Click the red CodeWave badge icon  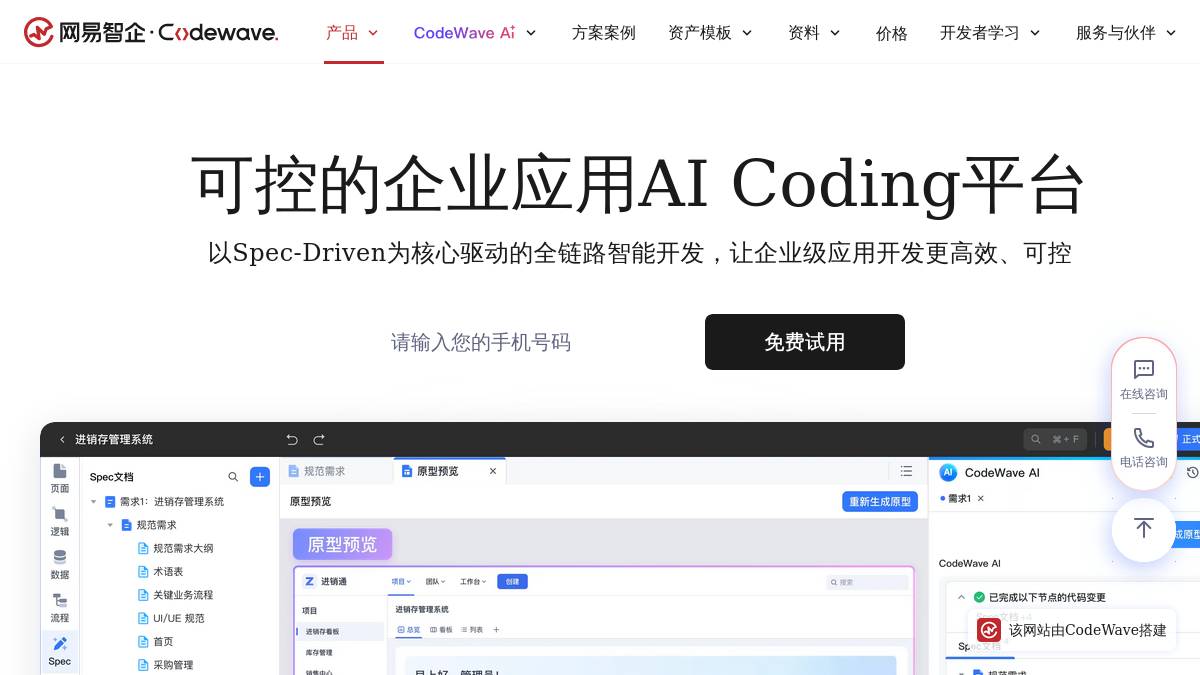point(989,630)
